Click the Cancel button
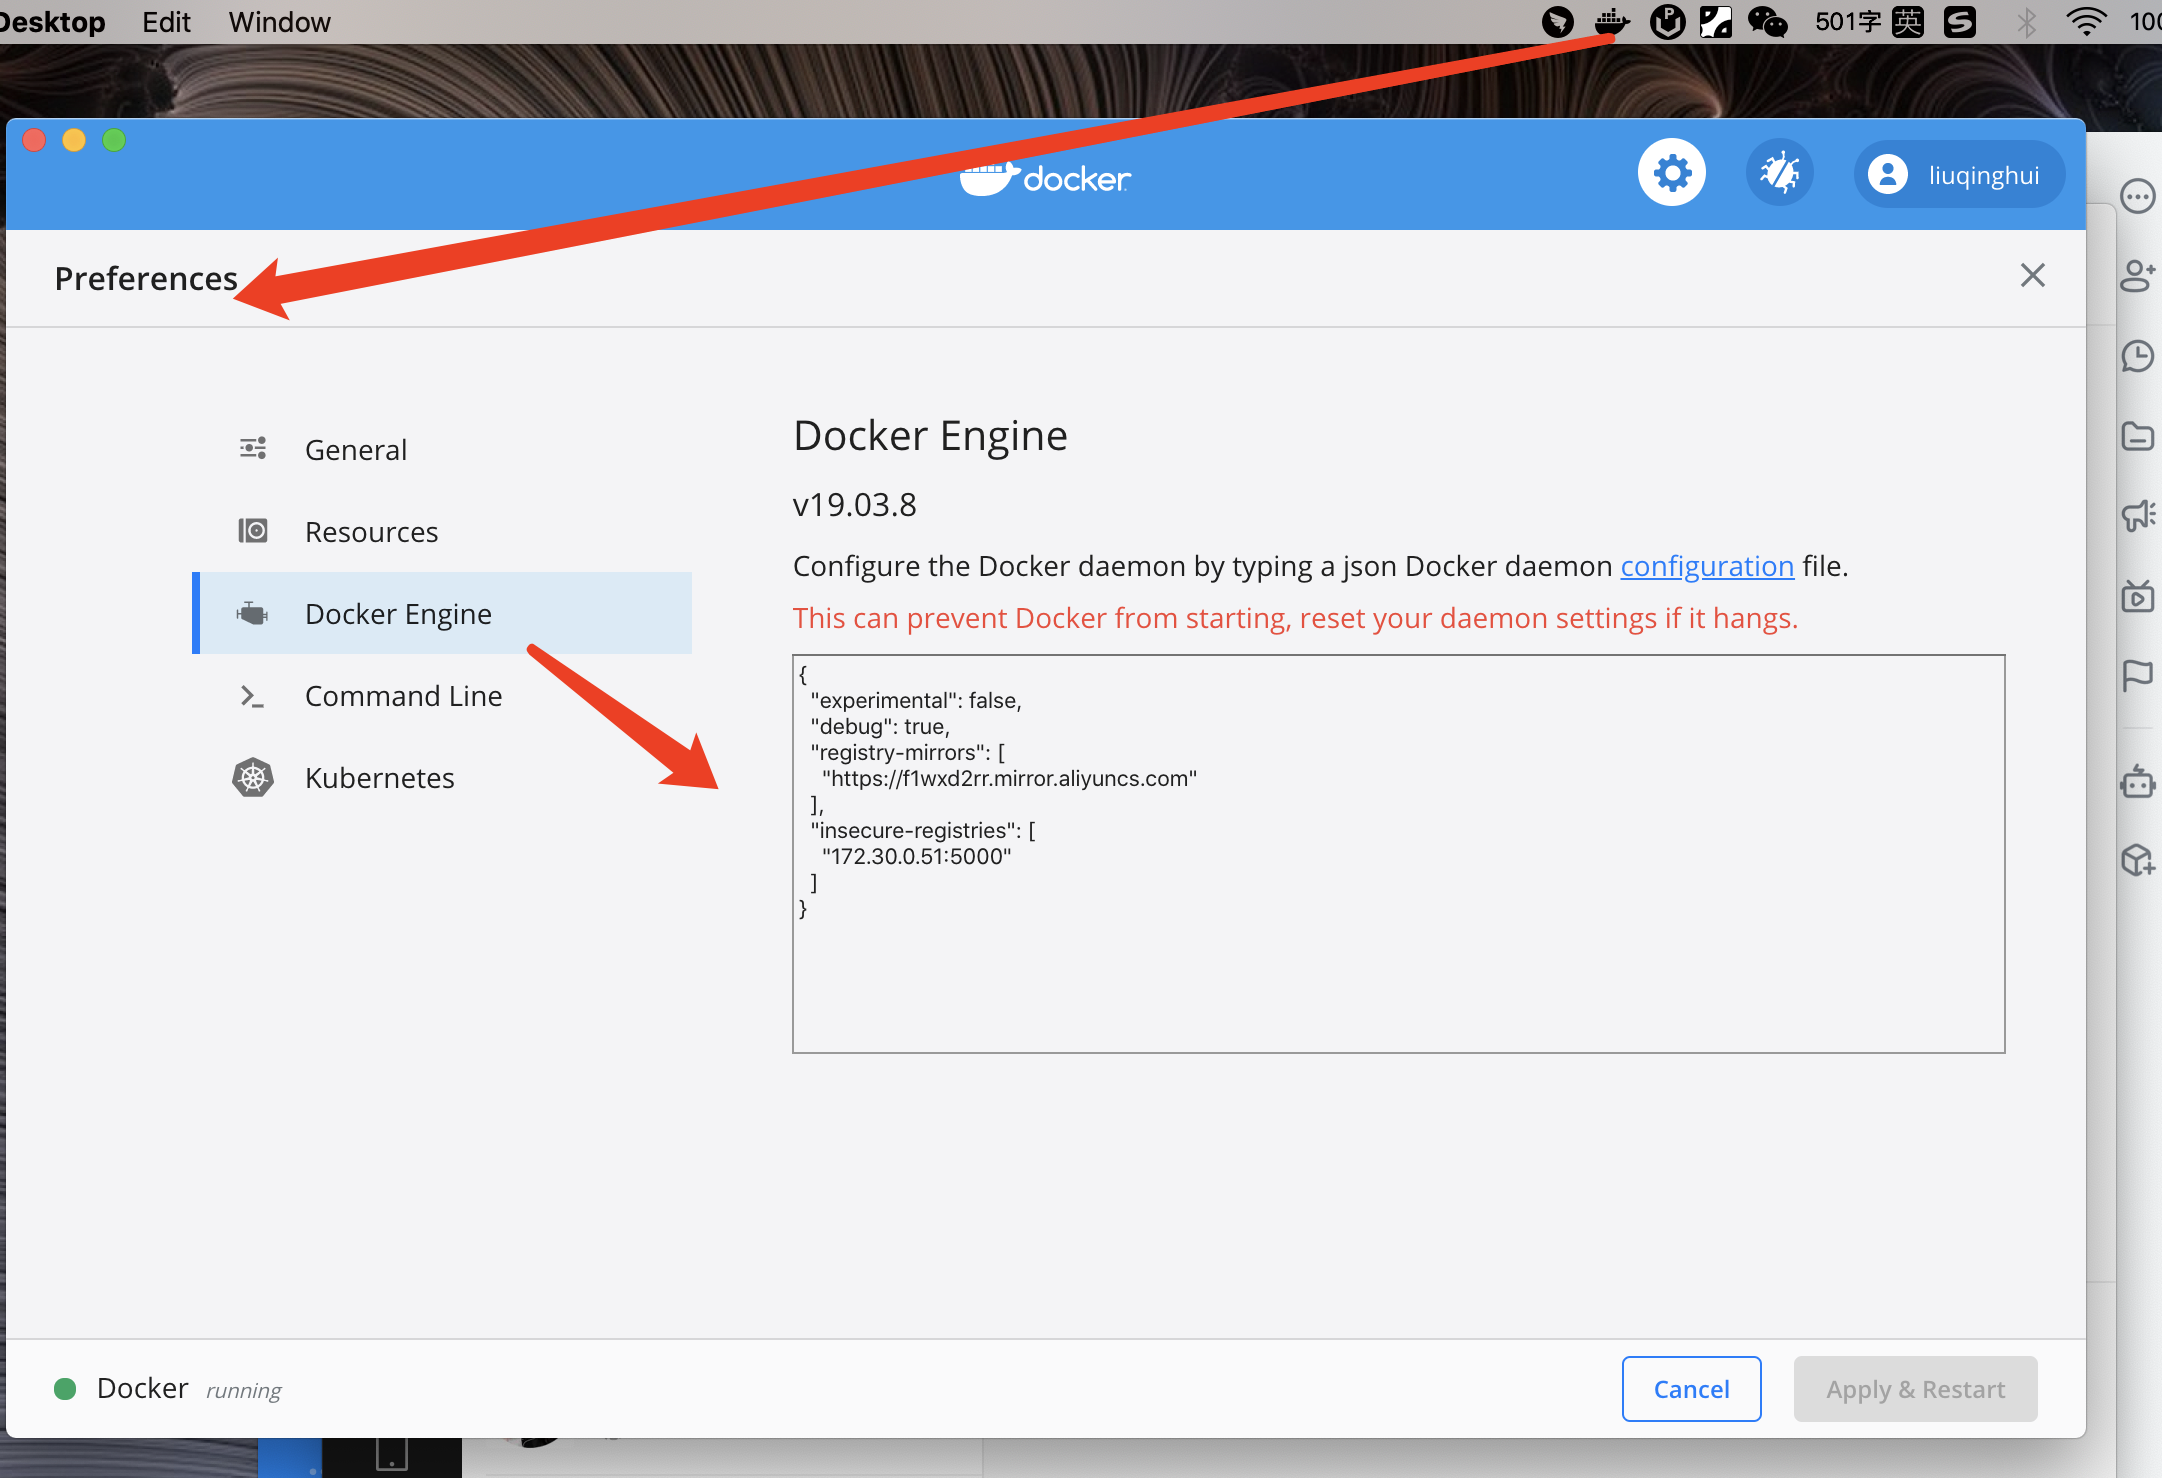Viewport: 2162px width, 1478px height. [1691, 1388]
